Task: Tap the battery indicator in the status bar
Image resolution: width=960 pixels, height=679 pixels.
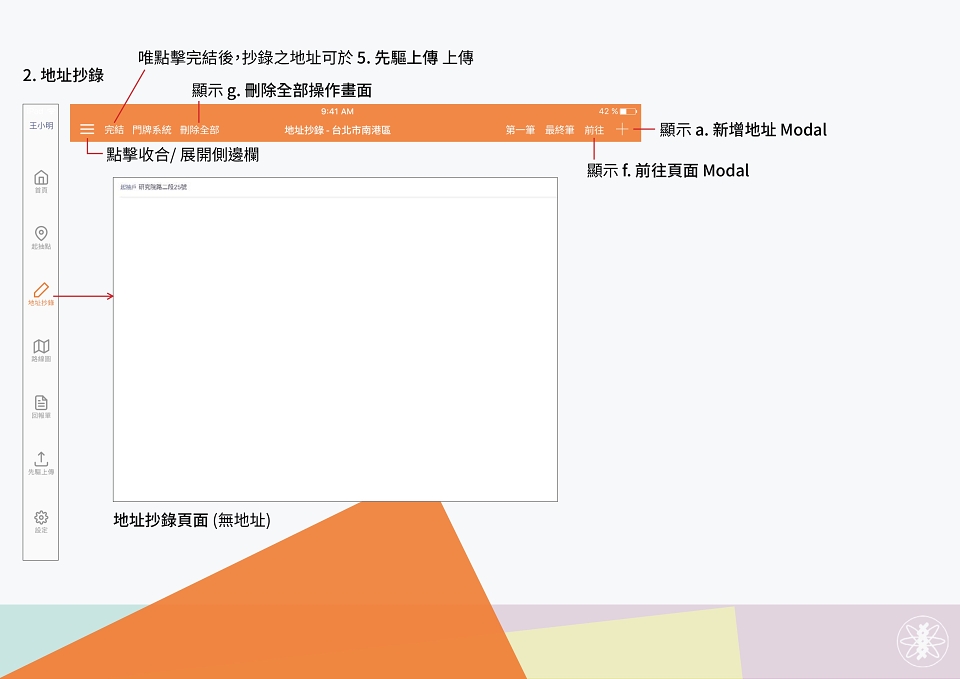Action: click(x=628, y=111)
